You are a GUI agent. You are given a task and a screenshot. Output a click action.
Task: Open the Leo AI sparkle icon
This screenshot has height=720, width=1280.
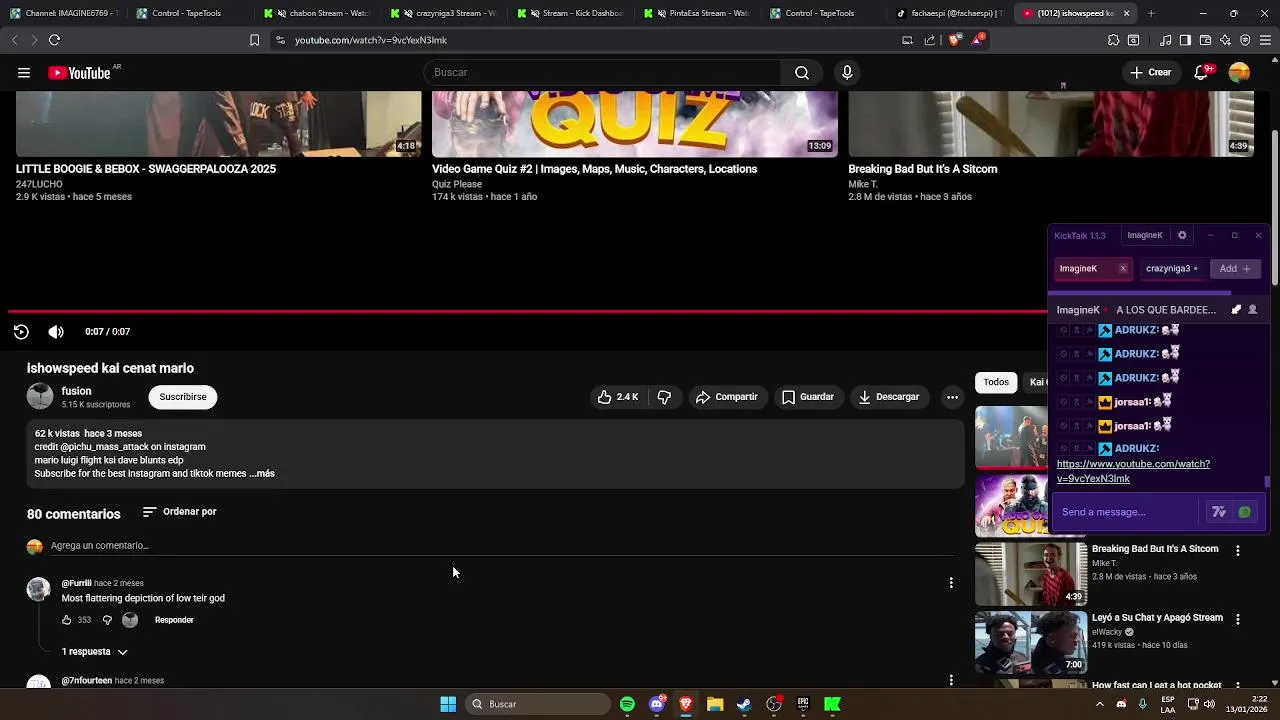1225,40
